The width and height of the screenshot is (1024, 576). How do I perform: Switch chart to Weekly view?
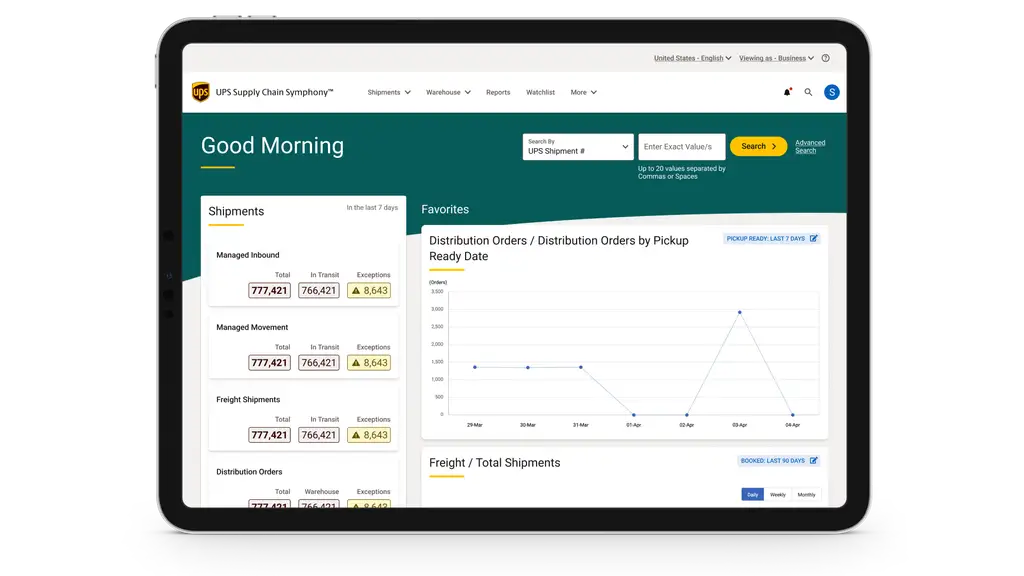(777, 494)
